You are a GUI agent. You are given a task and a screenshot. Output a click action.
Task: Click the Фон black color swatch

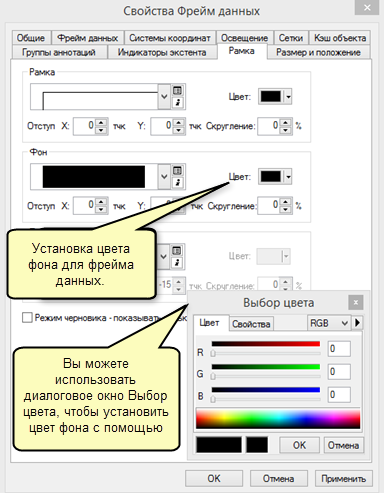coord(271,177)
